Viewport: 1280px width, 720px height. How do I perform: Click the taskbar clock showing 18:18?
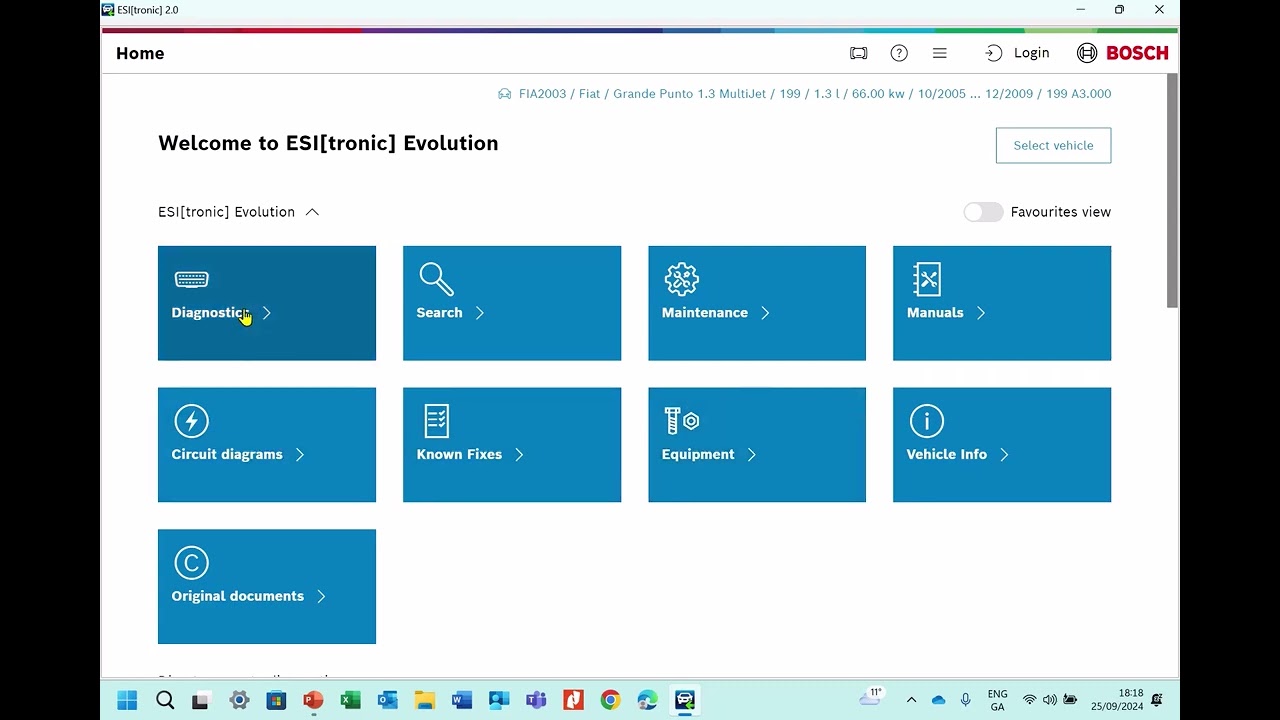1117,700
